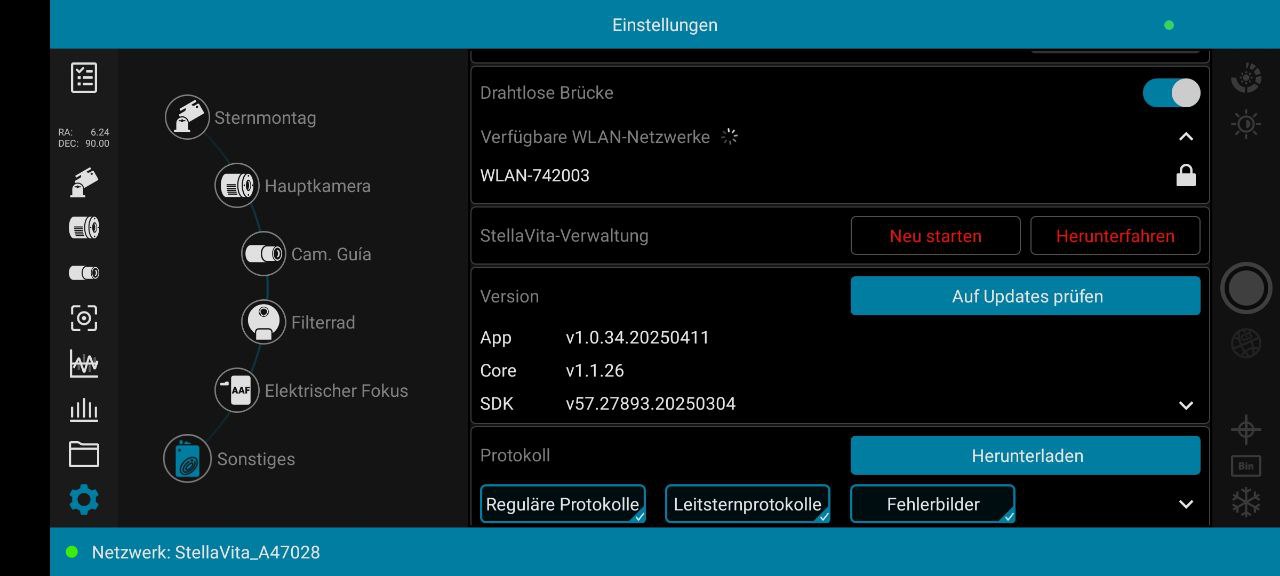Viewport: 1280px width, 576px height.
Task: Open the histogram icon in sidebar
Action: [84, 409]
